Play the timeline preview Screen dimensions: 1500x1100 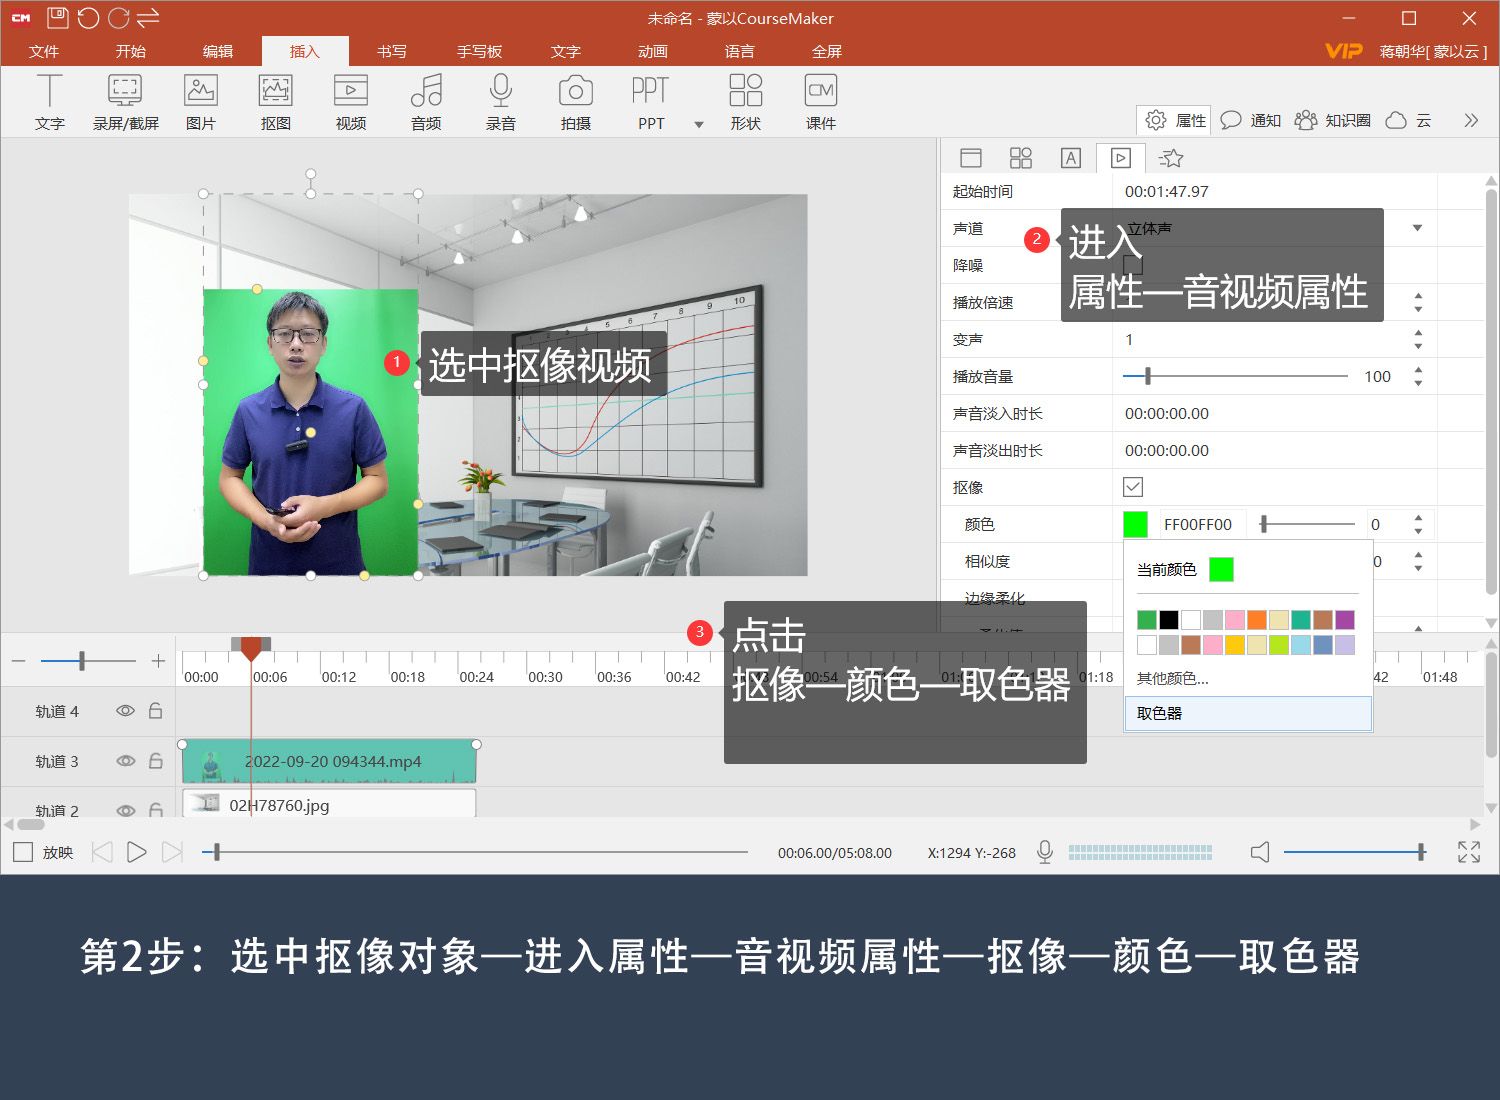(137, 852)
